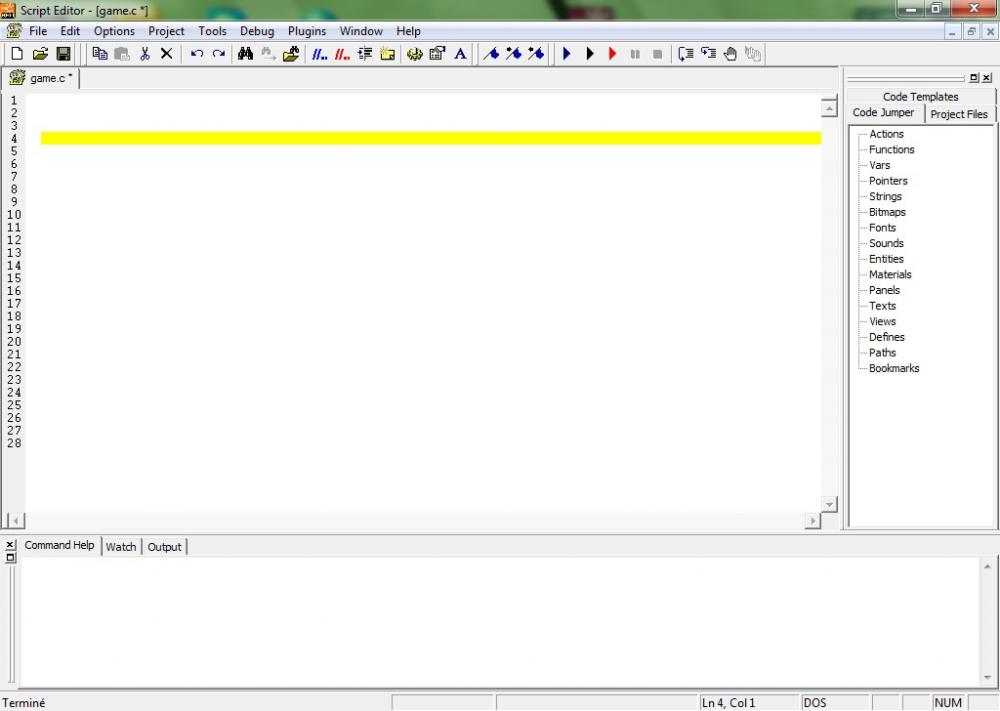Create a new file with the blank page icon
Screen dimensions: 1000x711
[17, 54]
